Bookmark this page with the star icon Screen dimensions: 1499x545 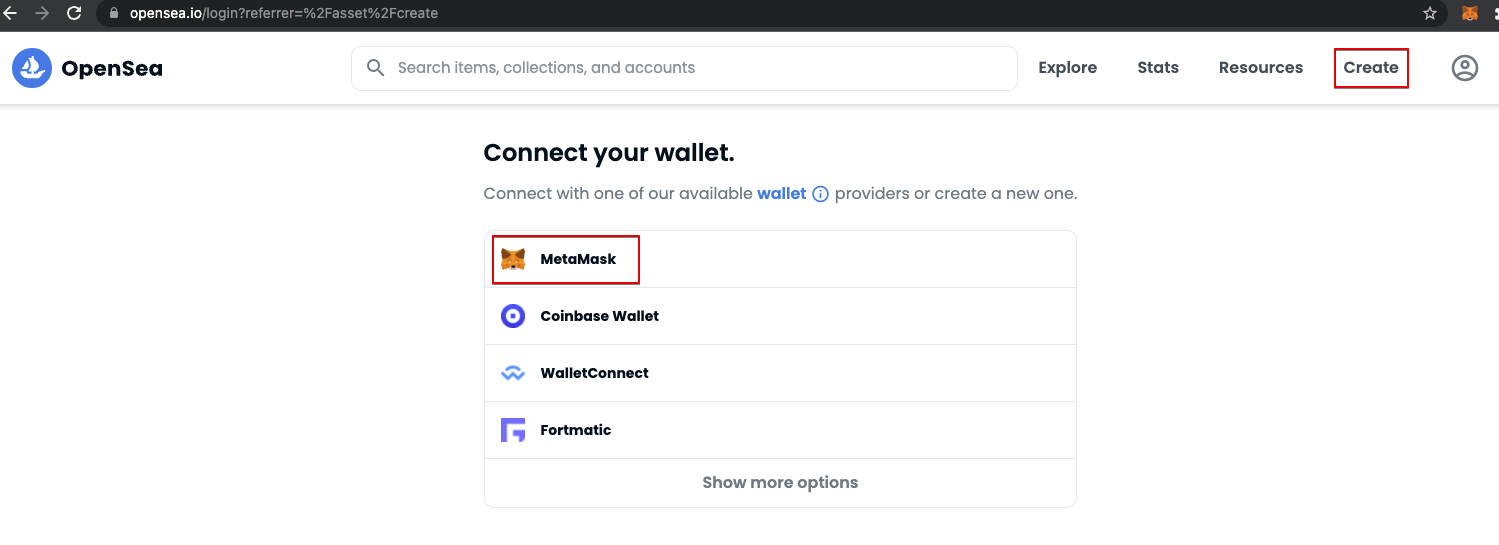1430,14
